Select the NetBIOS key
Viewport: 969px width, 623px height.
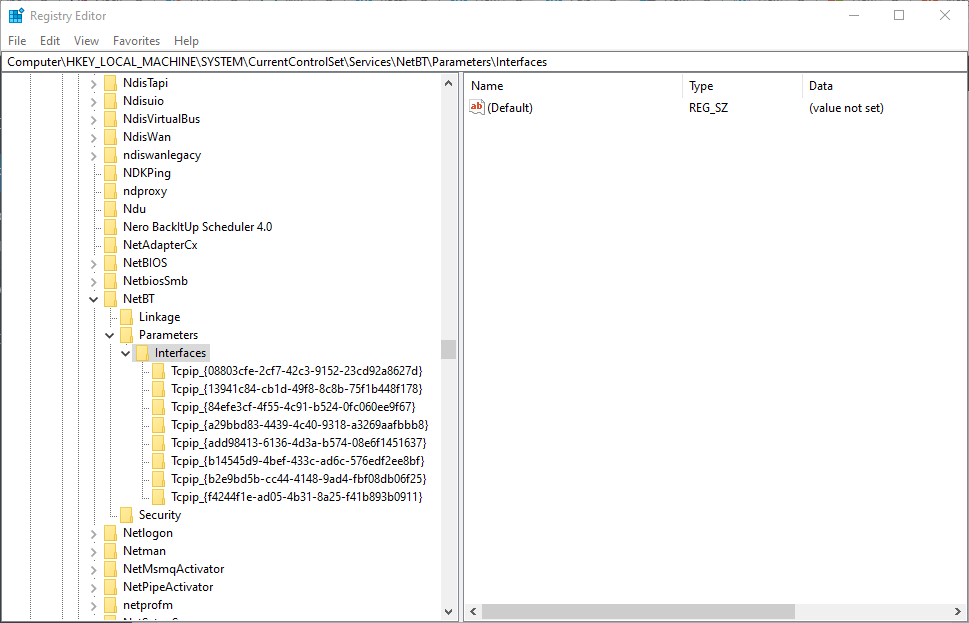(145, 263)
